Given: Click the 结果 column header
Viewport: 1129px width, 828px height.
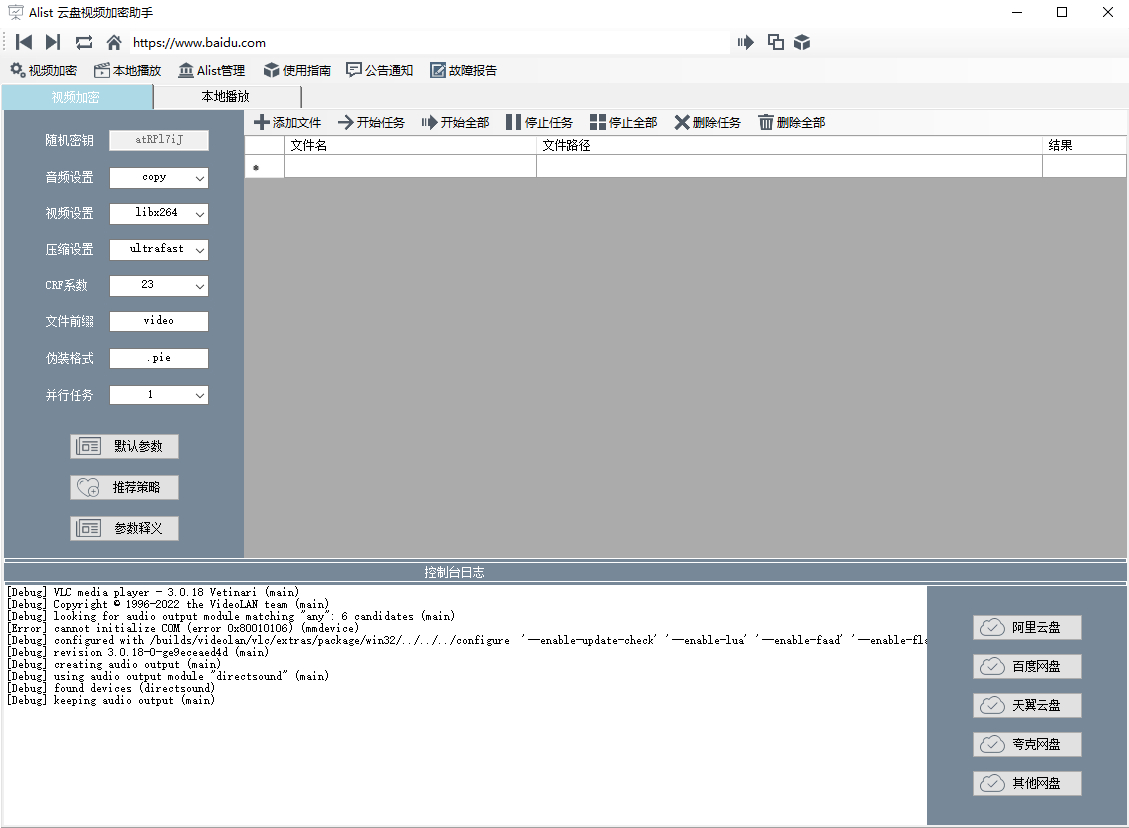Looking at the screenshot, I should tap(1084, 145).
